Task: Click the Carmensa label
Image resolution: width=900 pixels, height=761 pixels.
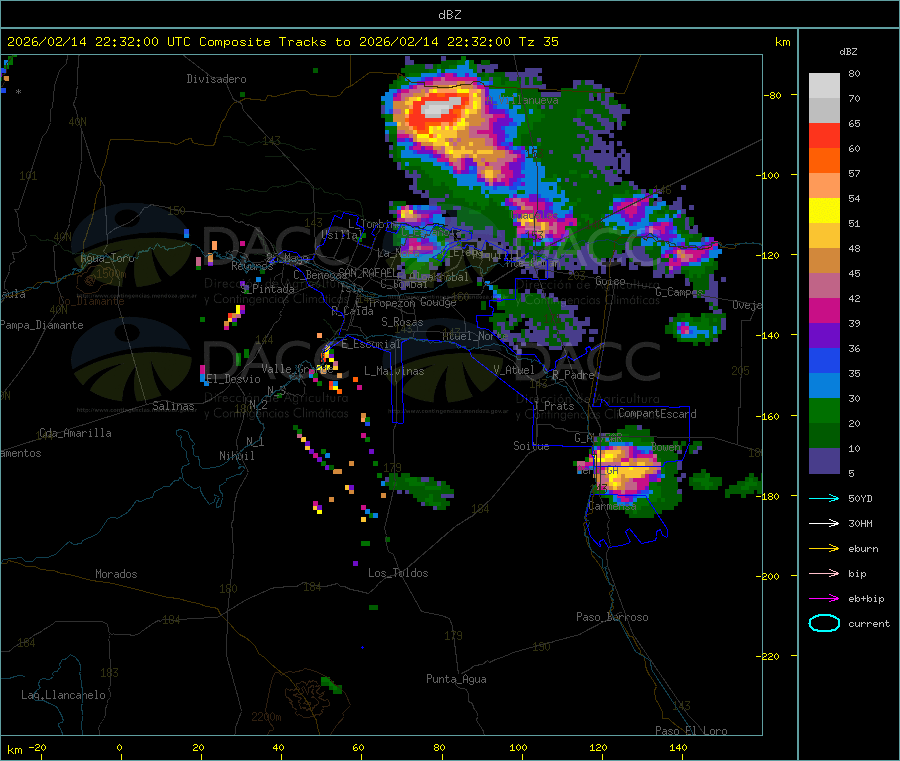Action: click(x=612, y=506)
